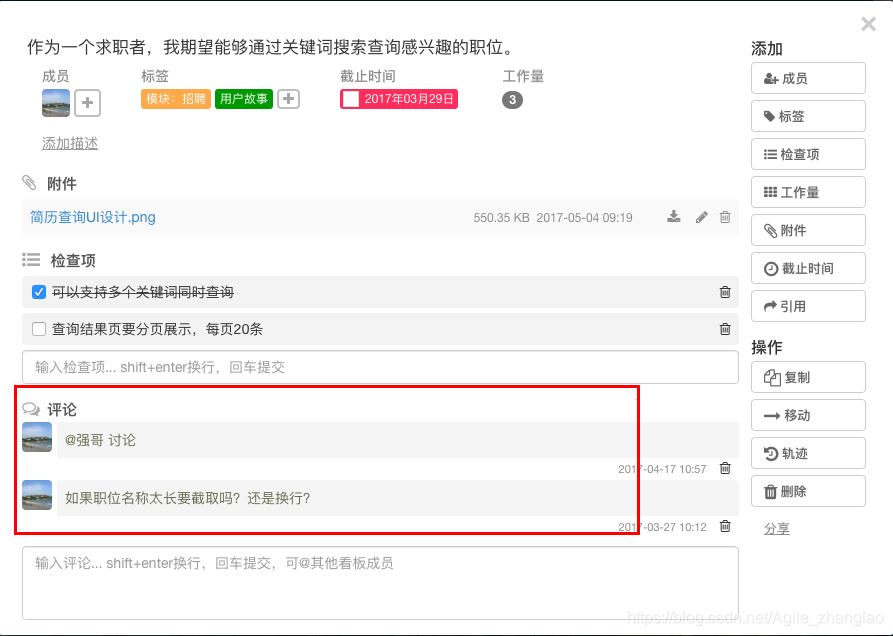
Task: Click the 成员 button in 添加 sidebar
Action: point(808,78)
